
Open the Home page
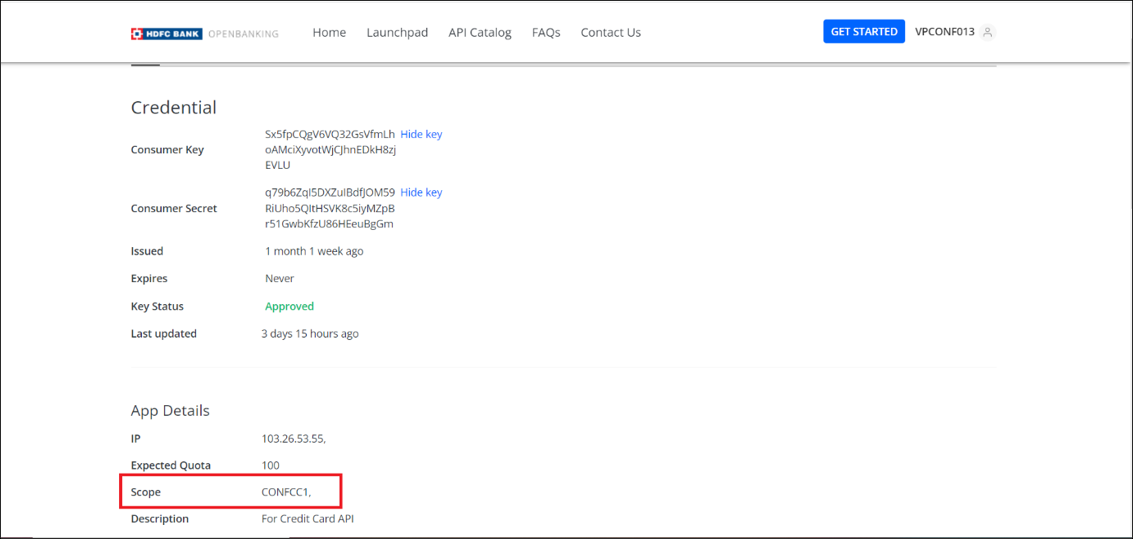pos(329,32)
